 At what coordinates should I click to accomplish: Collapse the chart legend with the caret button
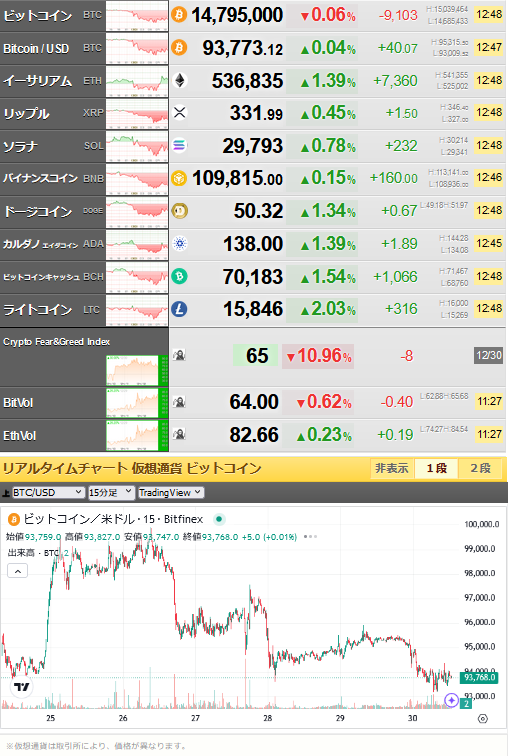pyautogui.click(x=17, y=571)
